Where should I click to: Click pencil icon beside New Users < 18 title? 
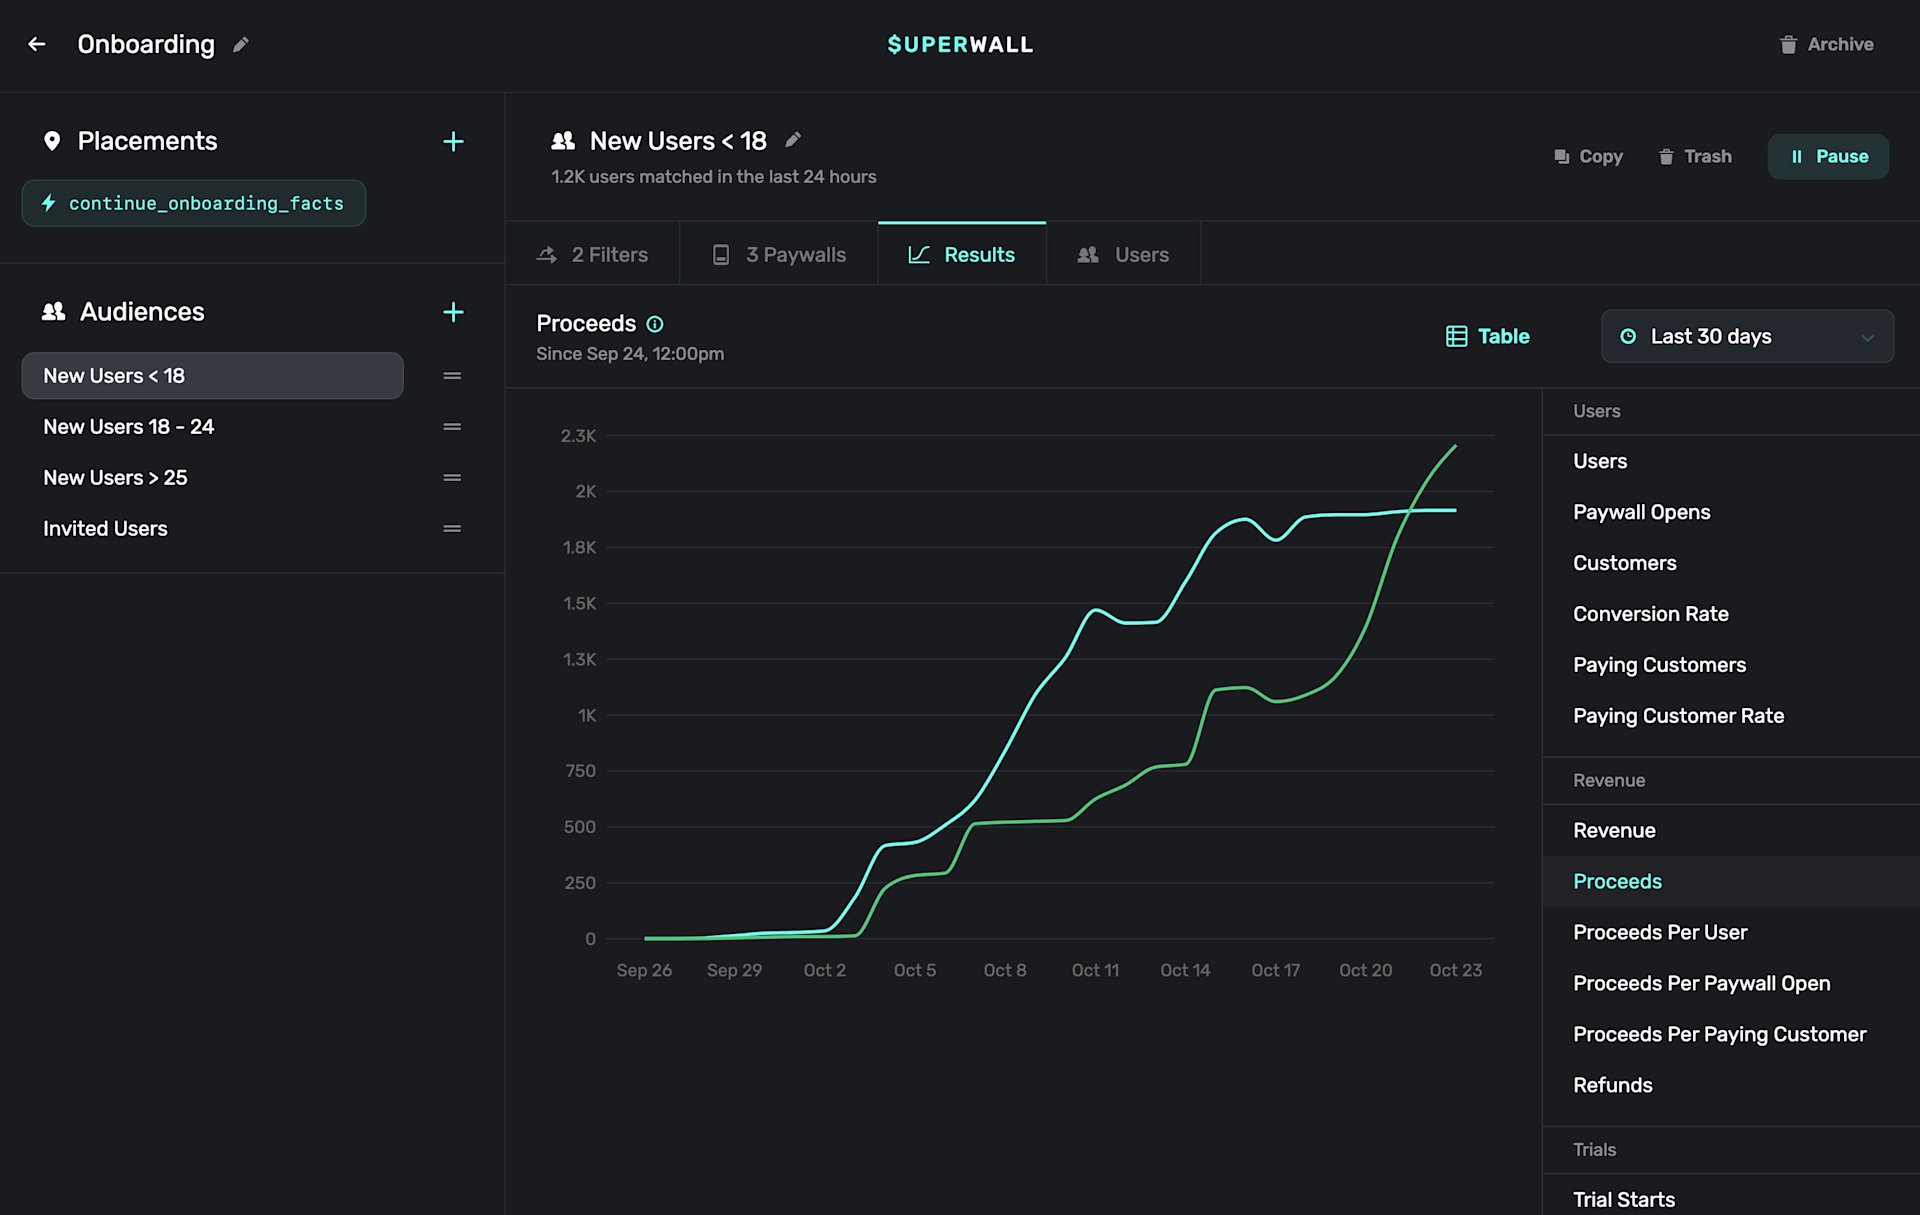[793, 140]
